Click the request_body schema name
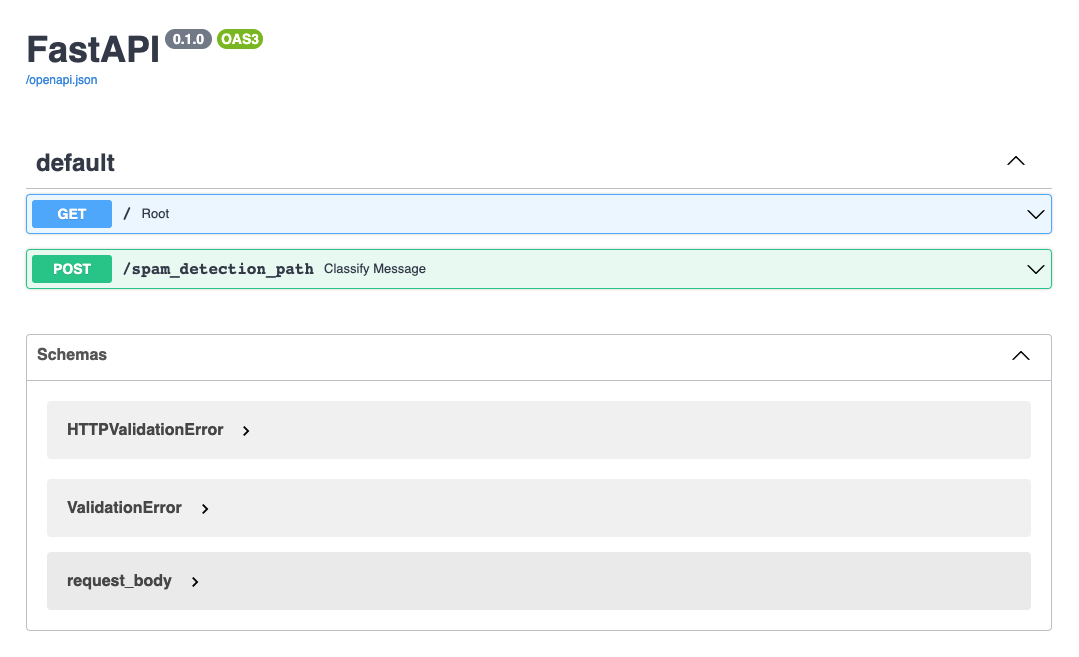Image resolution: width=1079 pixels, height=657 pixels. [x=119, y=581]
